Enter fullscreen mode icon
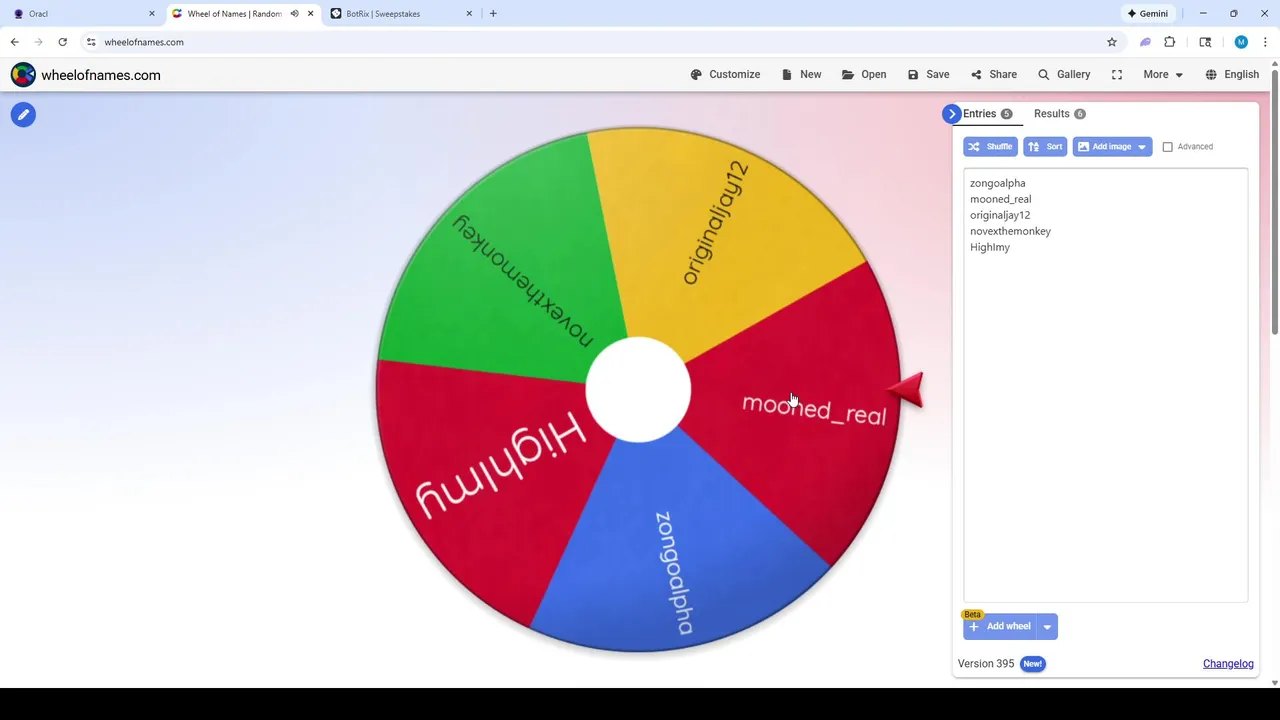1280x720 pixels. pos(1117,75)
